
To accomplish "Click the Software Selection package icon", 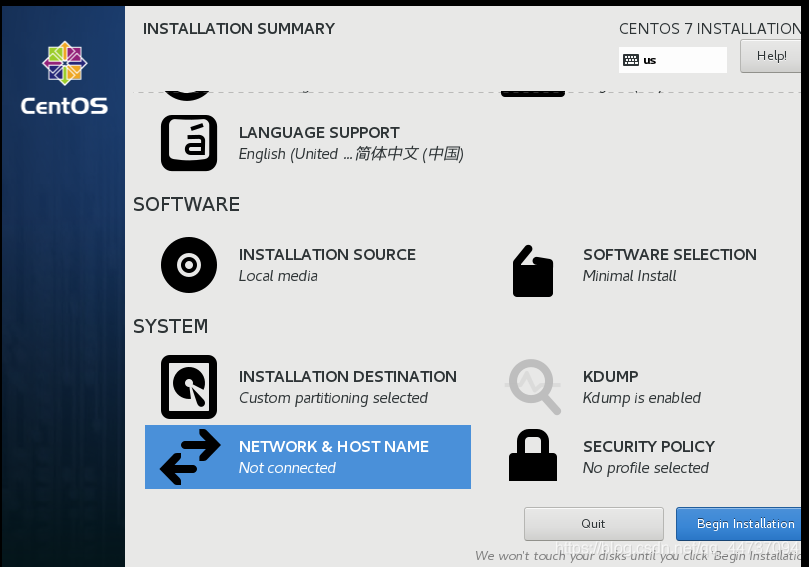I will point(532,271).
